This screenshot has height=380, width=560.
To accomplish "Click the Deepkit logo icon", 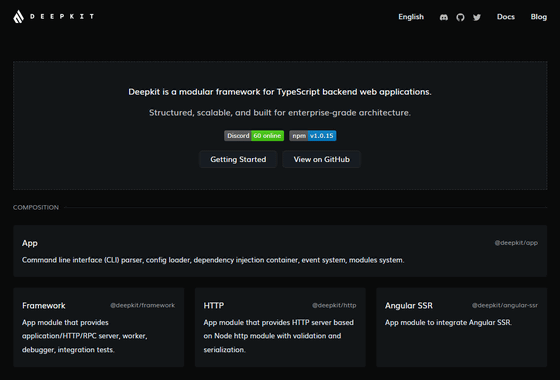I will tap(19, 16).
